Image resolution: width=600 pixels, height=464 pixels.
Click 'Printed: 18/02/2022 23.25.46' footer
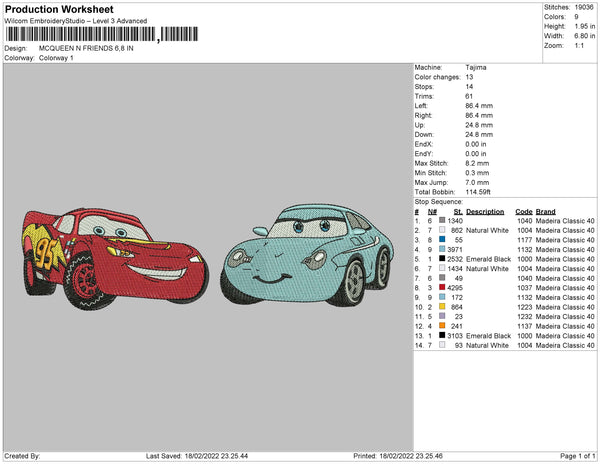click(x=398, y=456)
